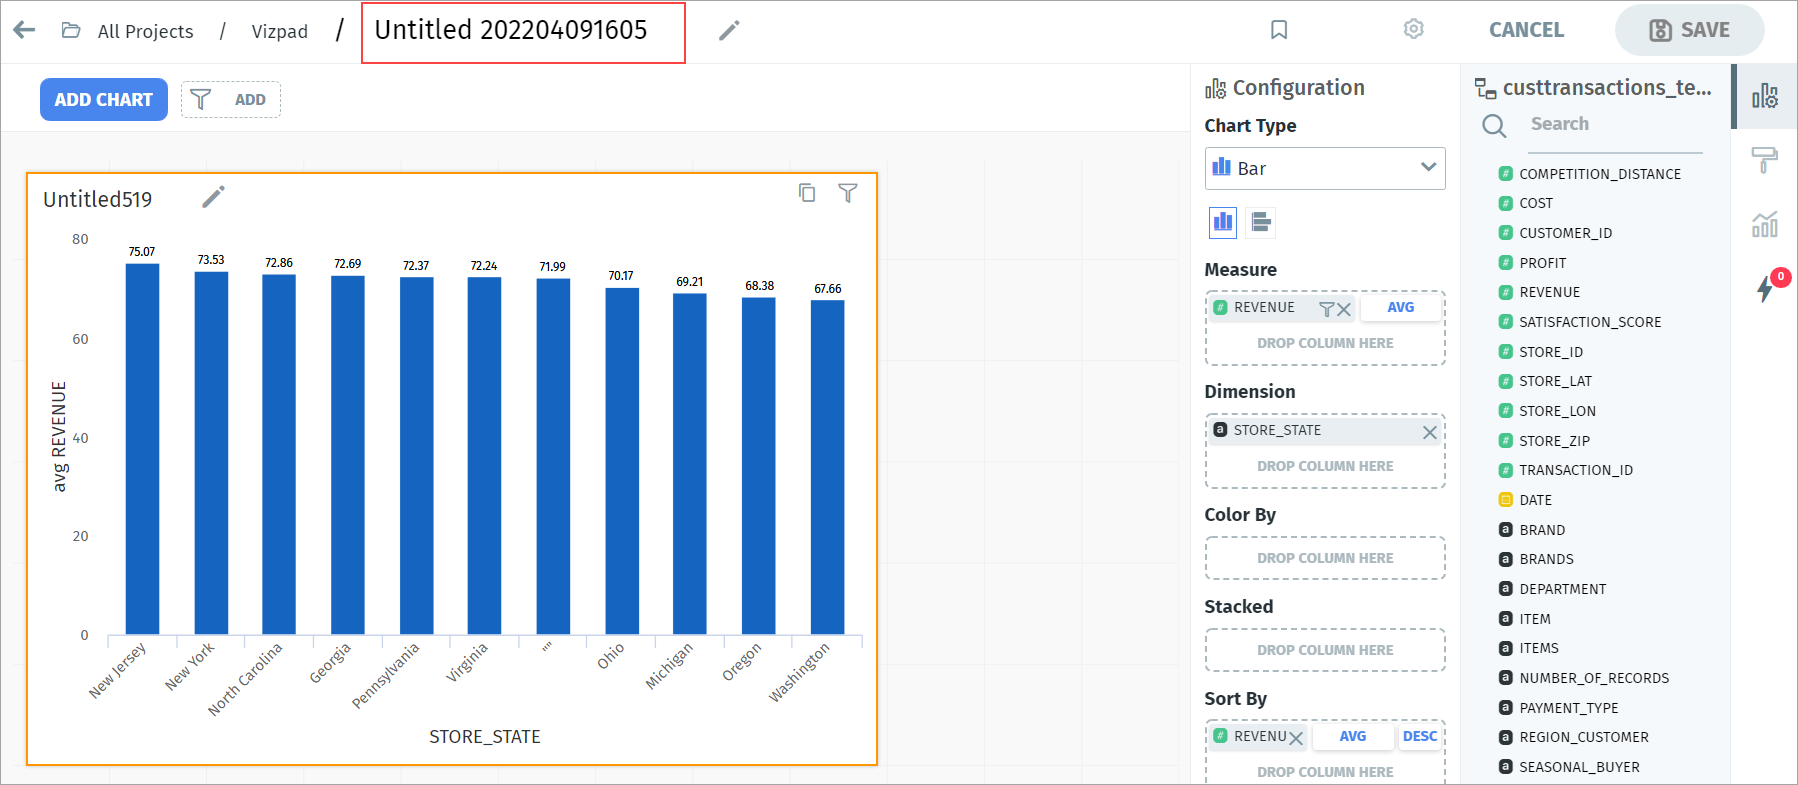Select the SEASONAL_BUYER column
This screenshot has width=1798, height=785.
pyautogui.click(x=1579, y=767)
